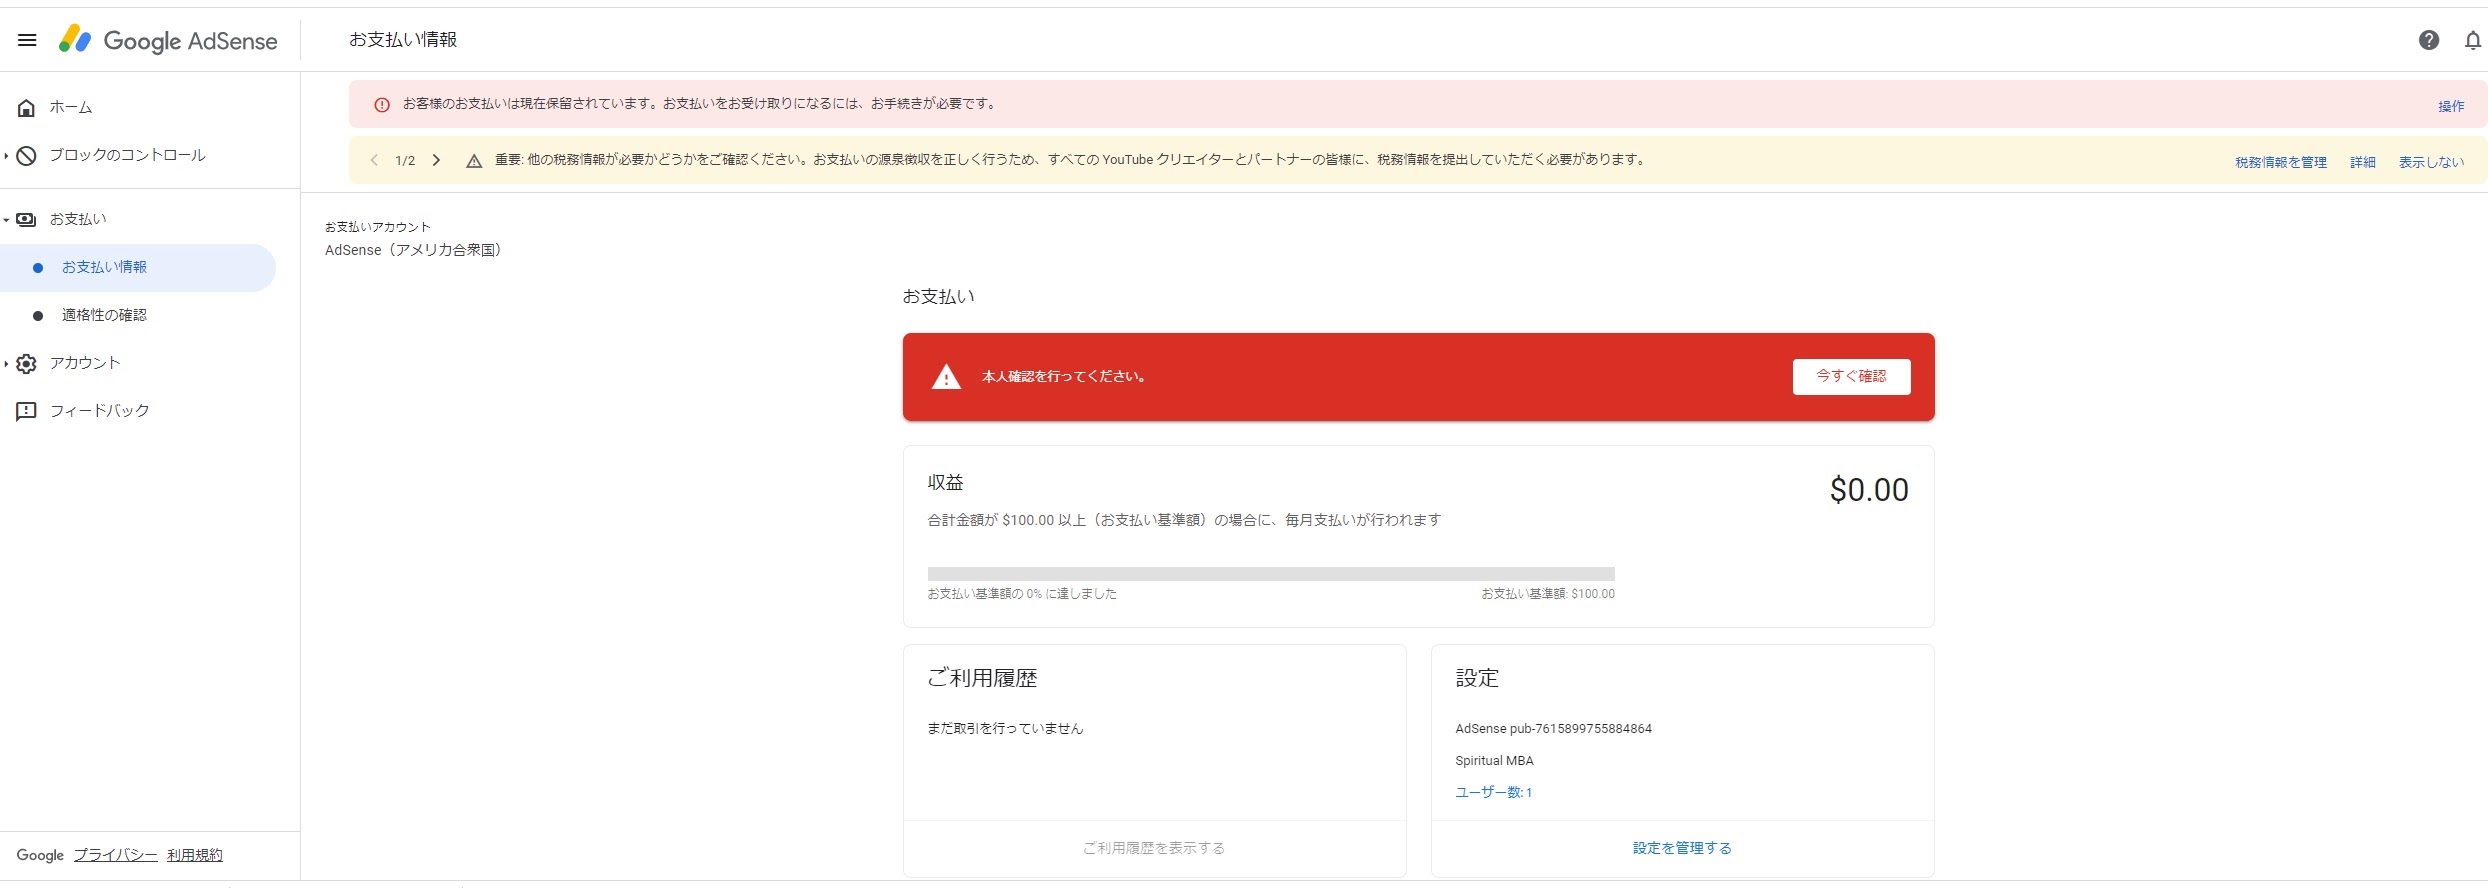Collapse the お支払い sidebar section
The width and height of the screenshot is (2488, 888).
[6, 219]
